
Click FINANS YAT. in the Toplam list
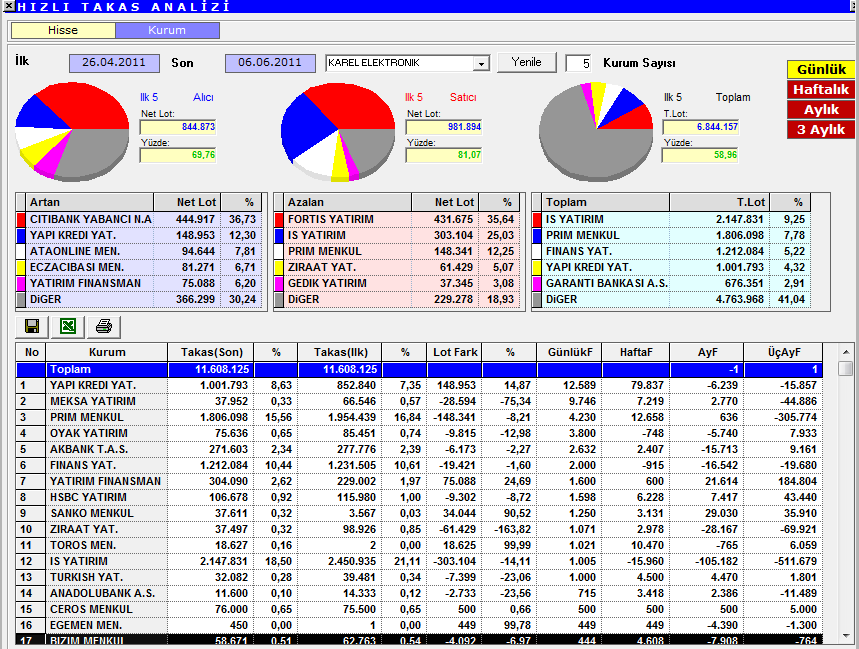point(579,251)
